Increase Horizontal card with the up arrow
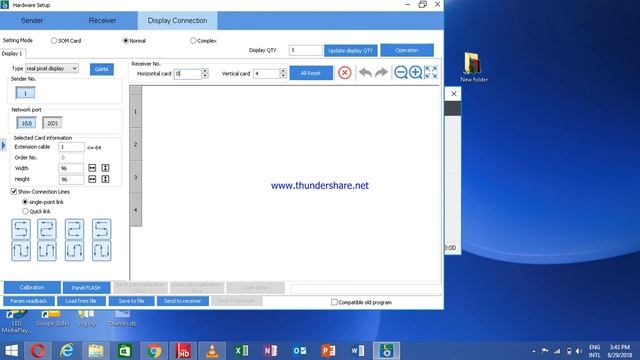The height and width of the screenshot is (360, 640). [x=205, y=71]
